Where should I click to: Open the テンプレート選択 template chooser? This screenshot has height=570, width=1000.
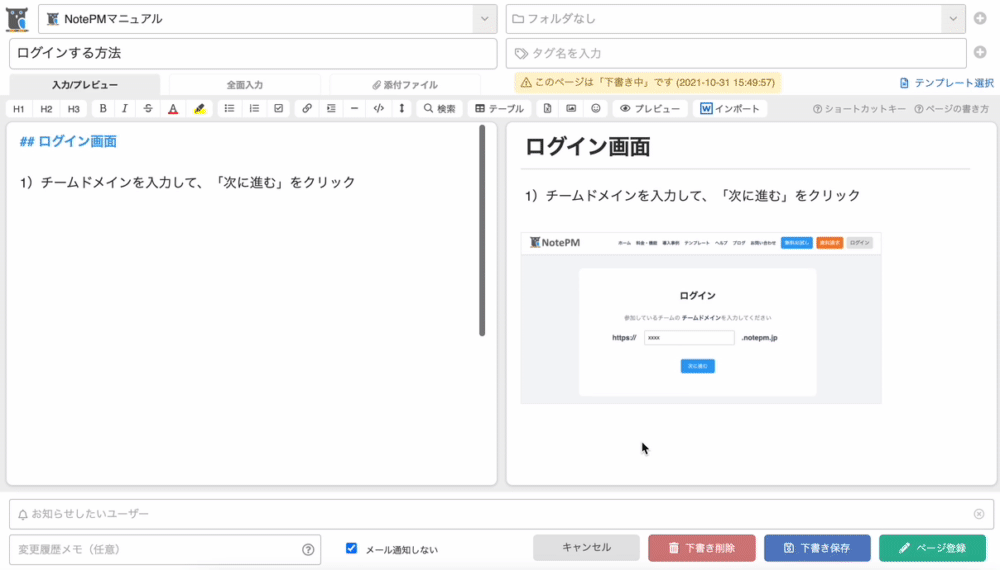coord(946,83)
